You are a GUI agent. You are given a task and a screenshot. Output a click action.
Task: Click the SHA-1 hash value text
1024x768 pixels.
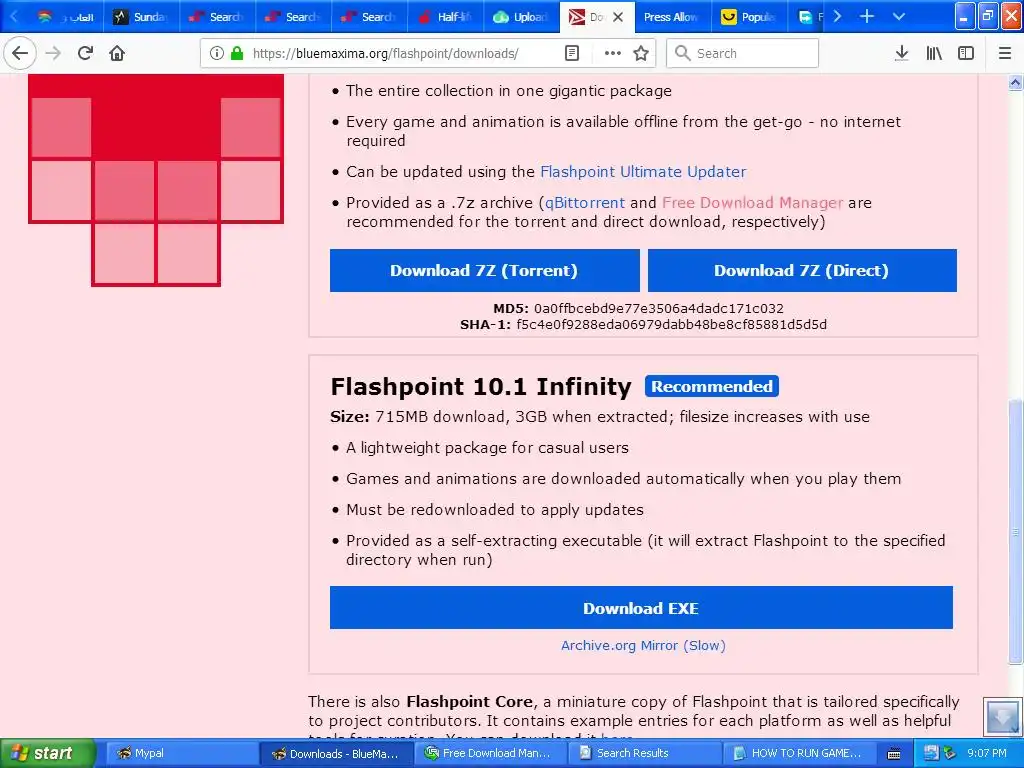[671, 325]
